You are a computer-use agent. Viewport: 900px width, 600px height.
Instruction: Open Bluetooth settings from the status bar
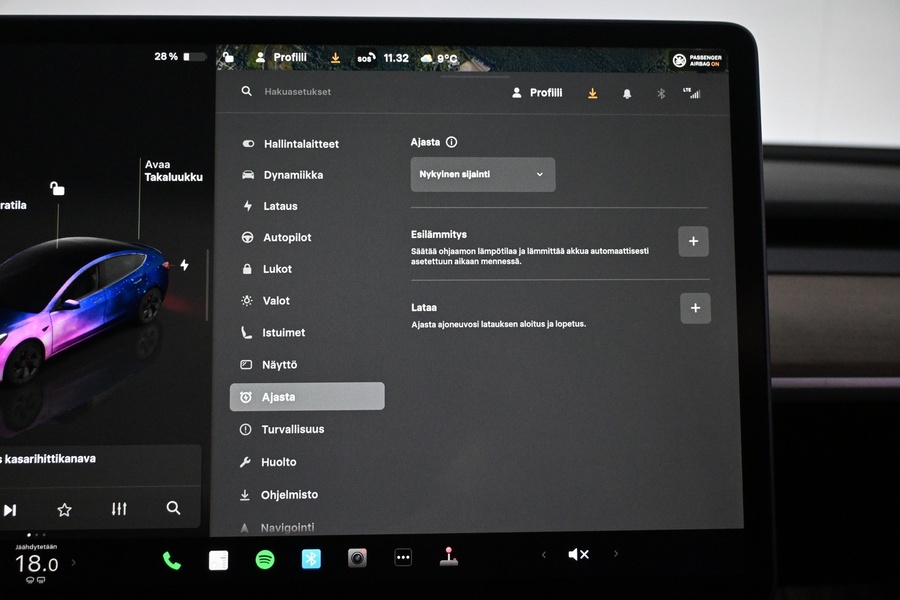point(659,92)
